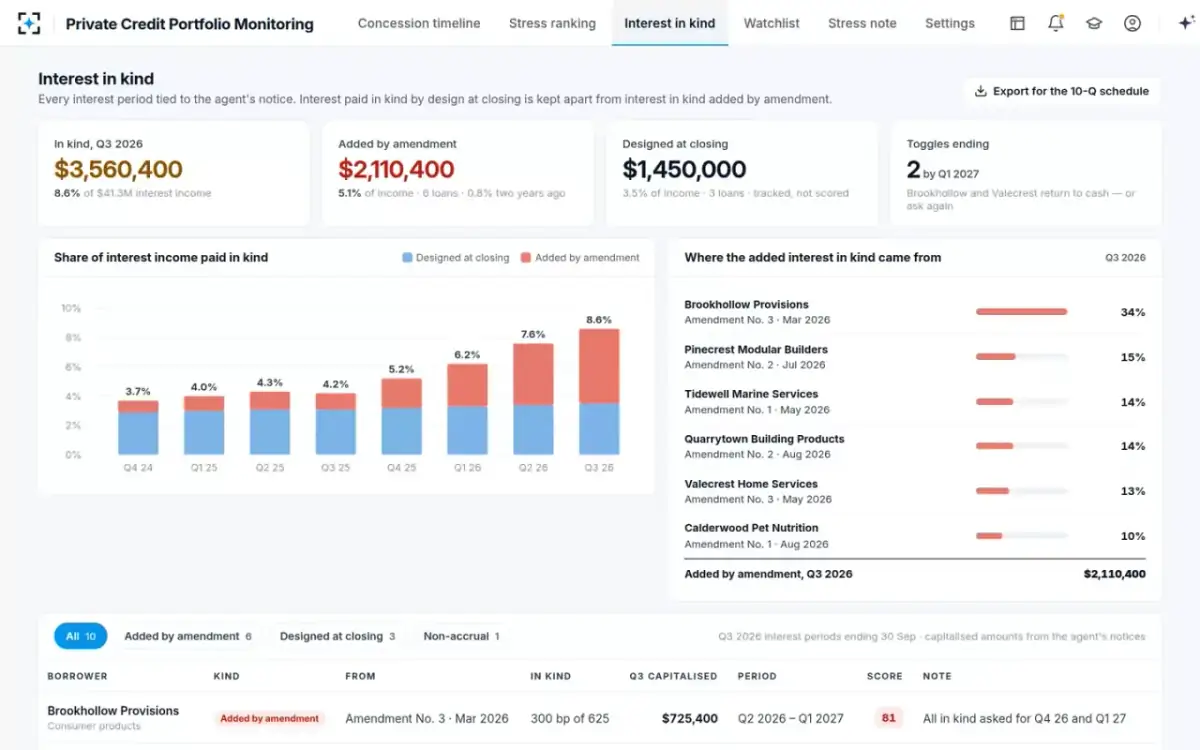Sort by the Period column header
Viewport: 1200px width, 750px height.
pos(757,676)
